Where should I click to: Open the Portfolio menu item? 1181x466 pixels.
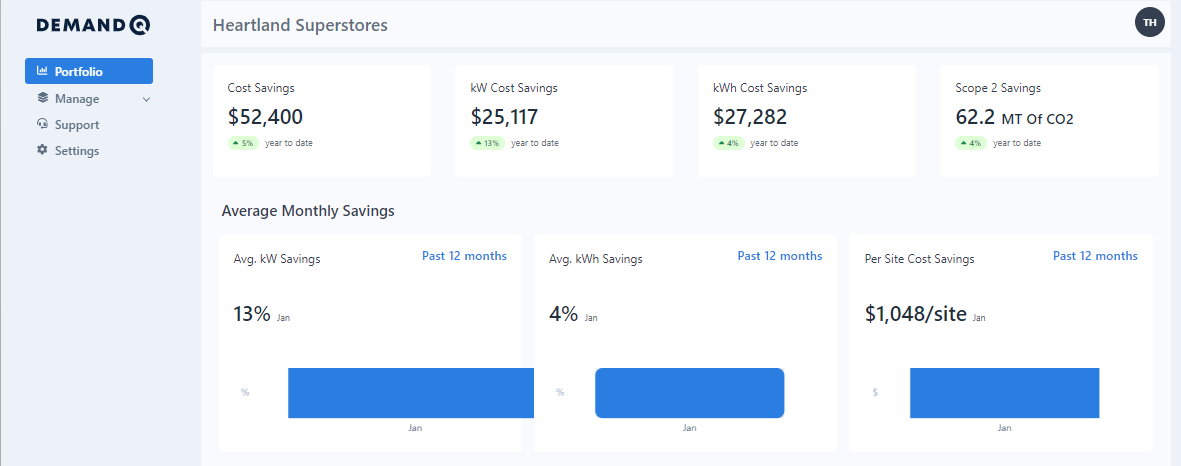tap(89, 71)
